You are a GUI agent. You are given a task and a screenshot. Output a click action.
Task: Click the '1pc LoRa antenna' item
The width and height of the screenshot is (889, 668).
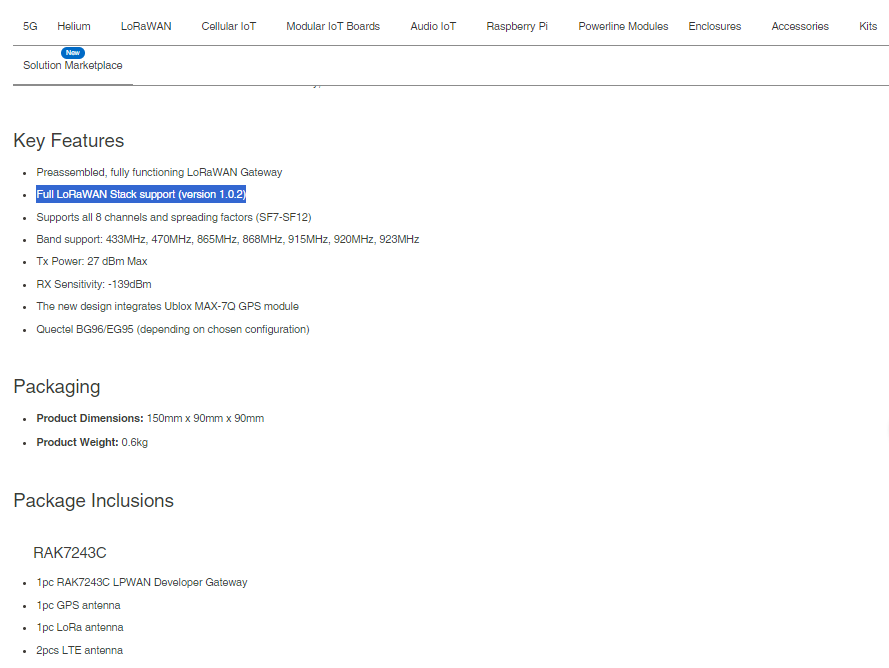click(x=80, y=627)
